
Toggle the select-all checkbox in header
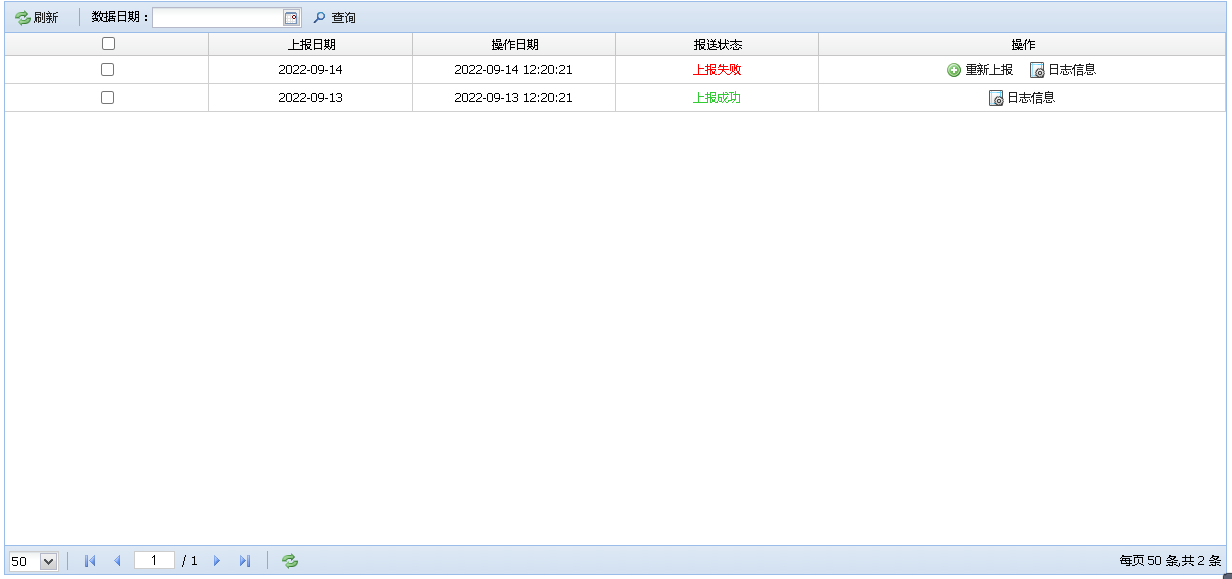pos(108,43)
